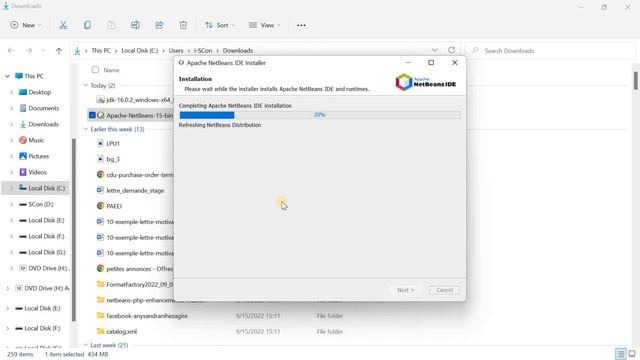Image resolution: width=640 pixels, height=360 pixels.
Task: Open the New item dropdown
Action: coord(26,25)
